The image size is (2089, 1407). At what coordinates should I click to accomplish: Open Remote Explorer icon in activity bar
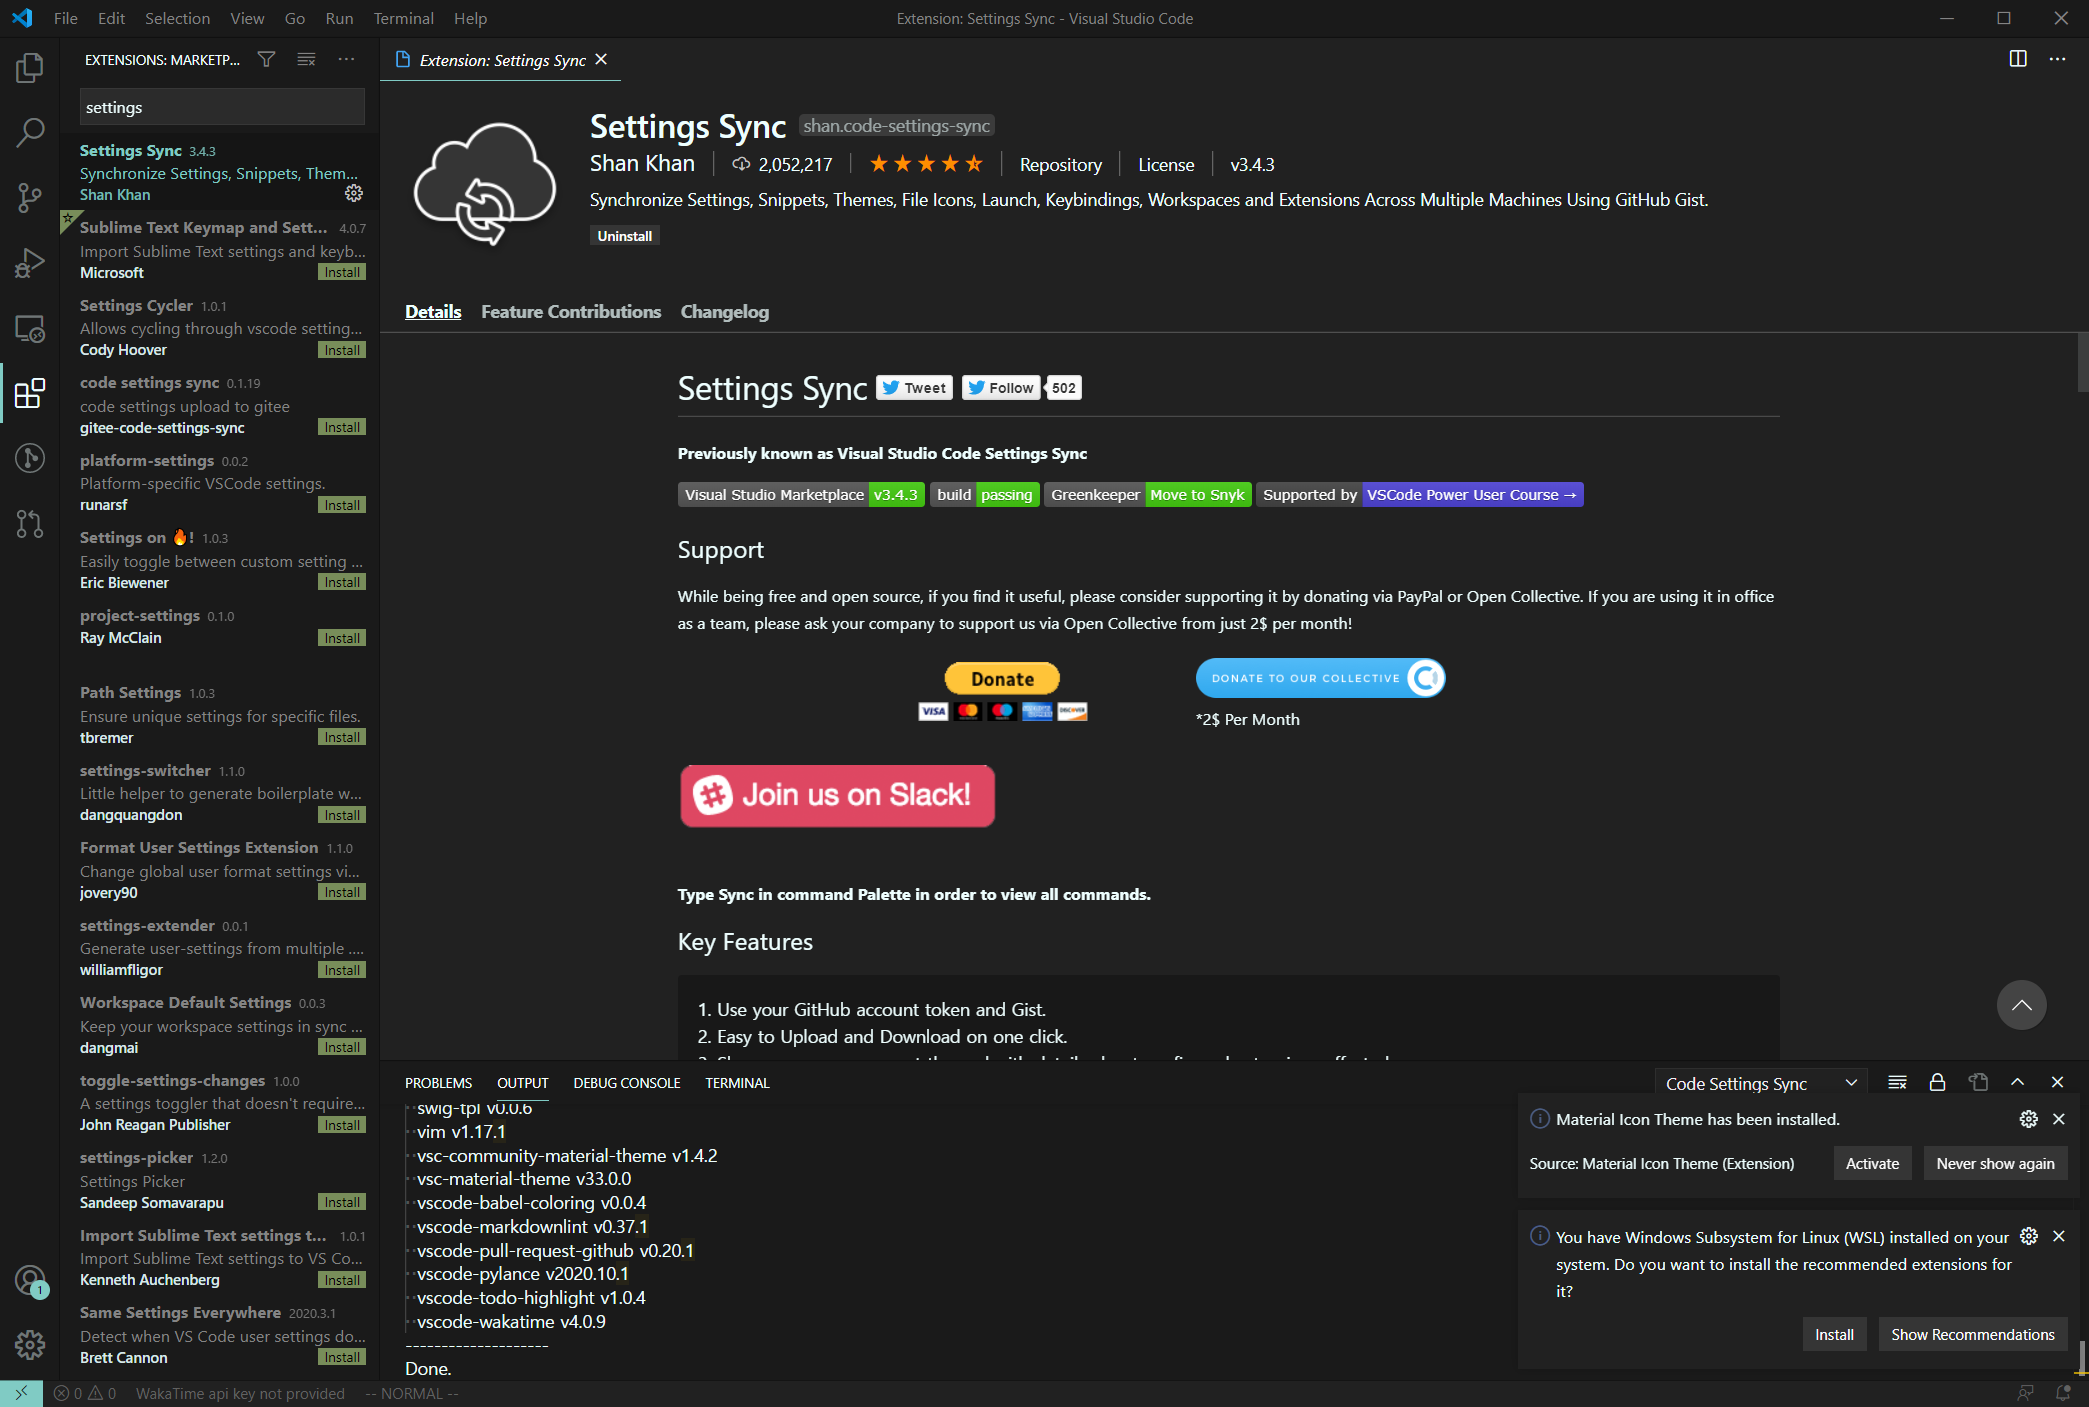coord(30,329)
